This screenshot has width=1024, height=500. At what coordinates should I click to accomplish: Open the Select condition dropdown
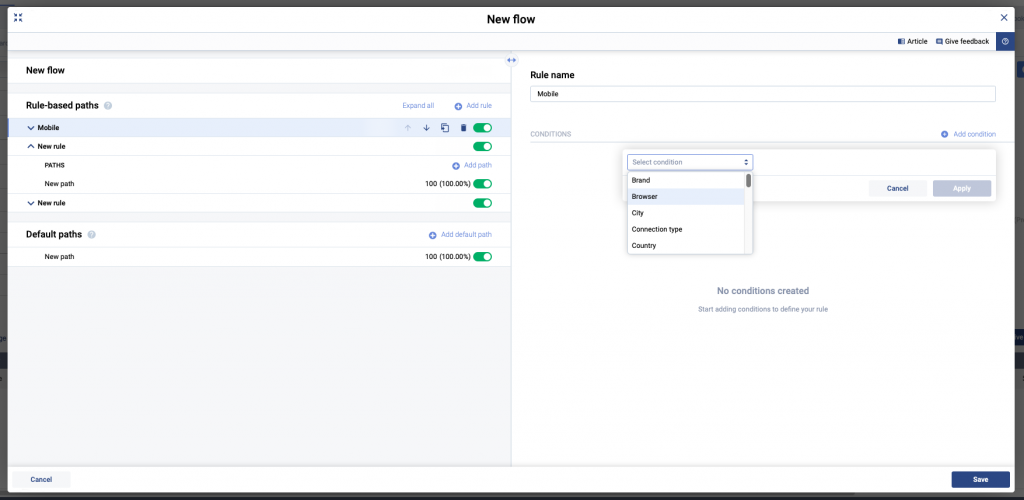point(690,162)
